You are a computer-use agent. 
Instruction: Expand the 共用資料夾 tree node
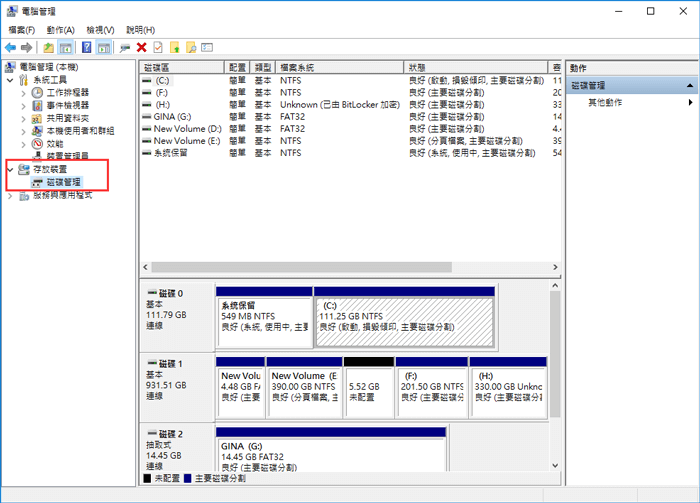(x=24, y=119)
